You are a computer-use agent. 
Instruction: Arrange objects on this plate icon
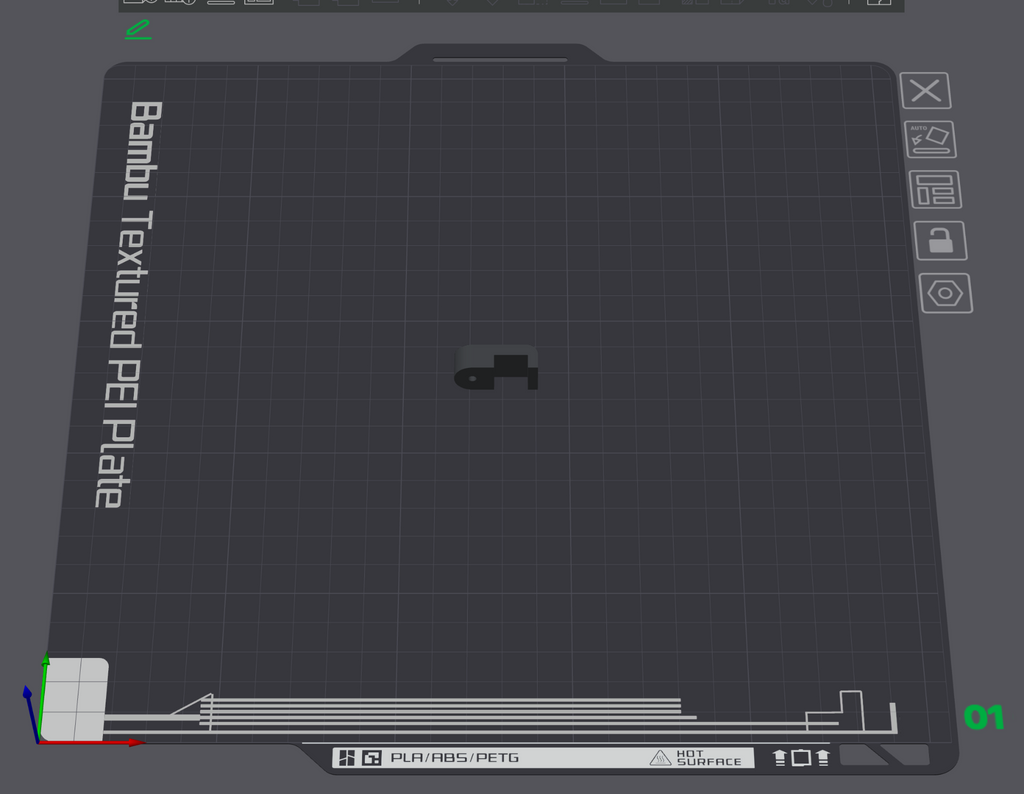click(935, 189)
